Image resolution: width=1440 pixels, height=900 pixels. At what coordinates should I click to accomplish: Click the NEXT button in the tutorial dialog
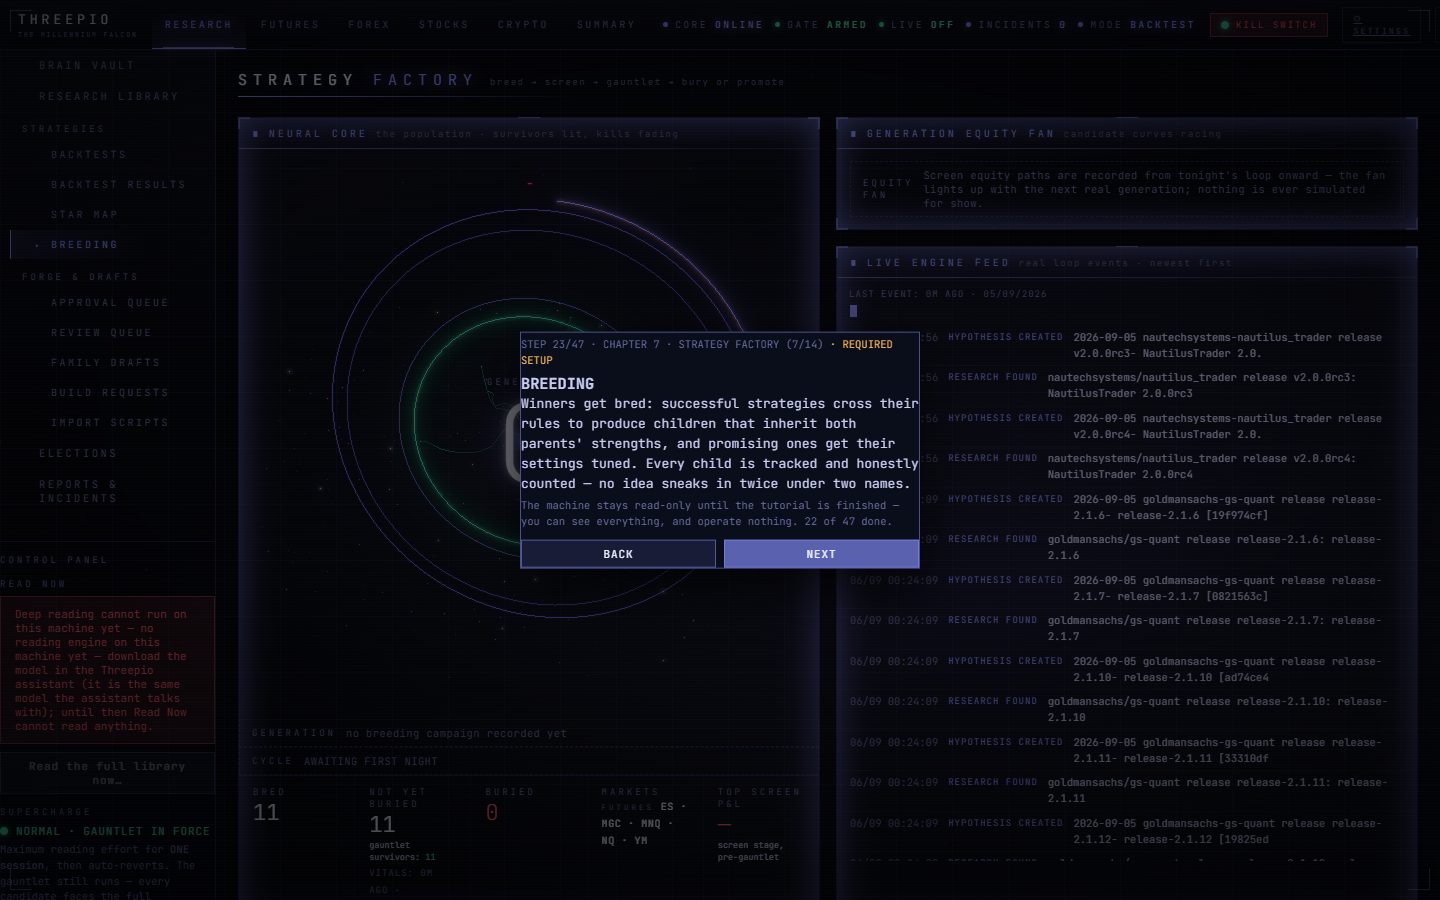821,554
